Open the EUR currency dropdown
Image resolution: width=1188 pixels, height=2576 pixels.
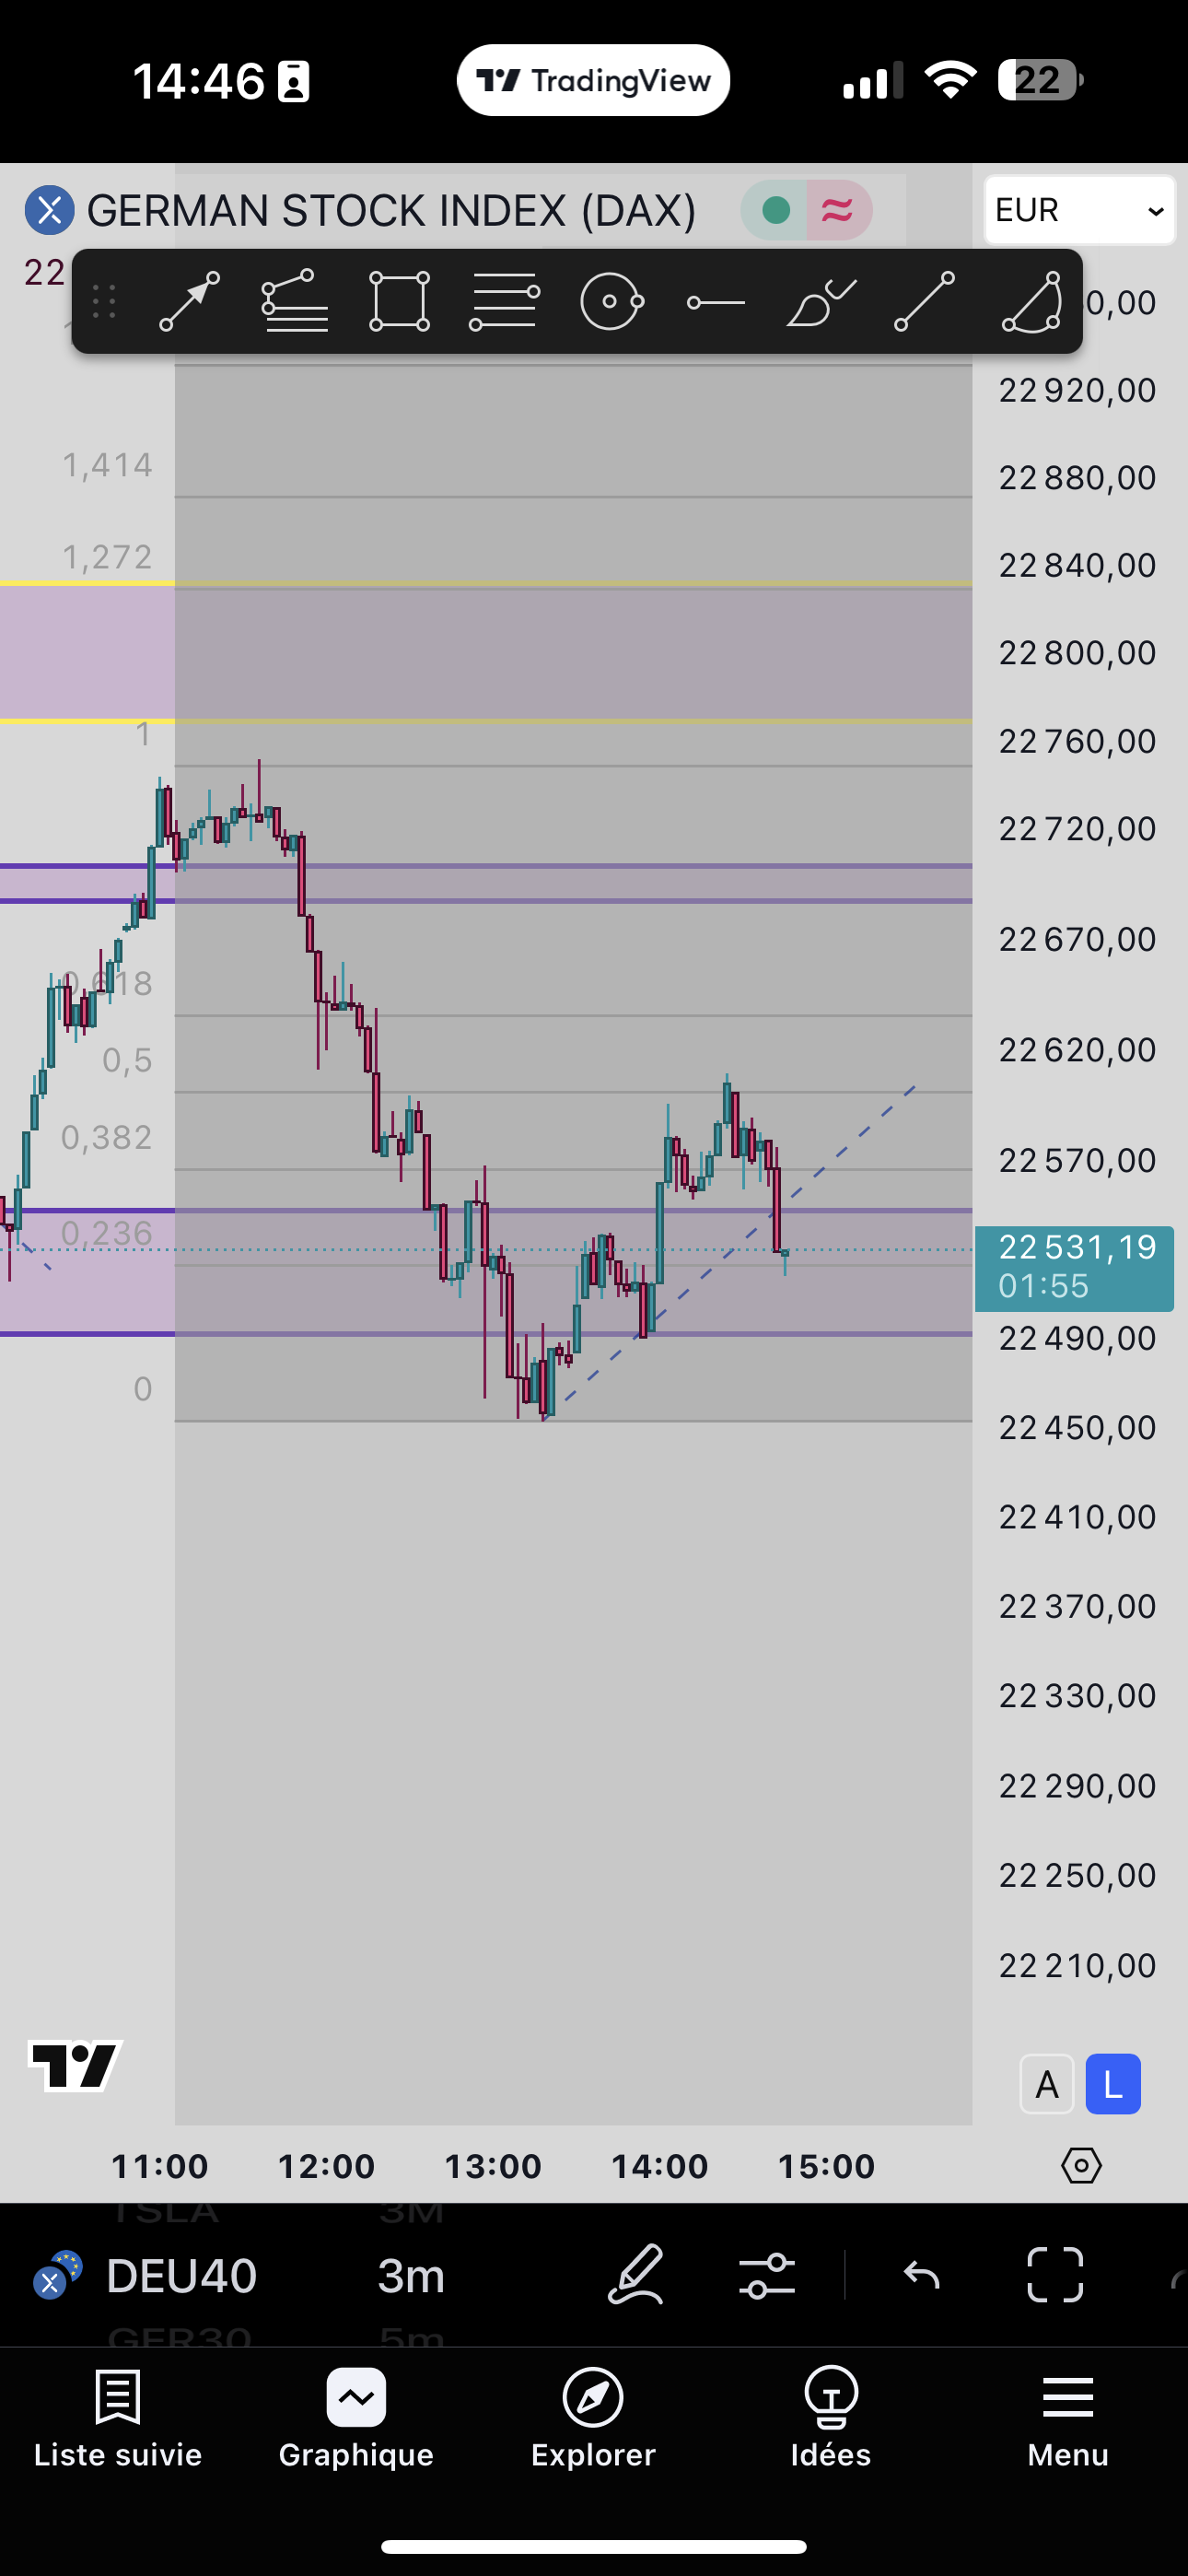pyautogui.click(x=1079, y=210)
